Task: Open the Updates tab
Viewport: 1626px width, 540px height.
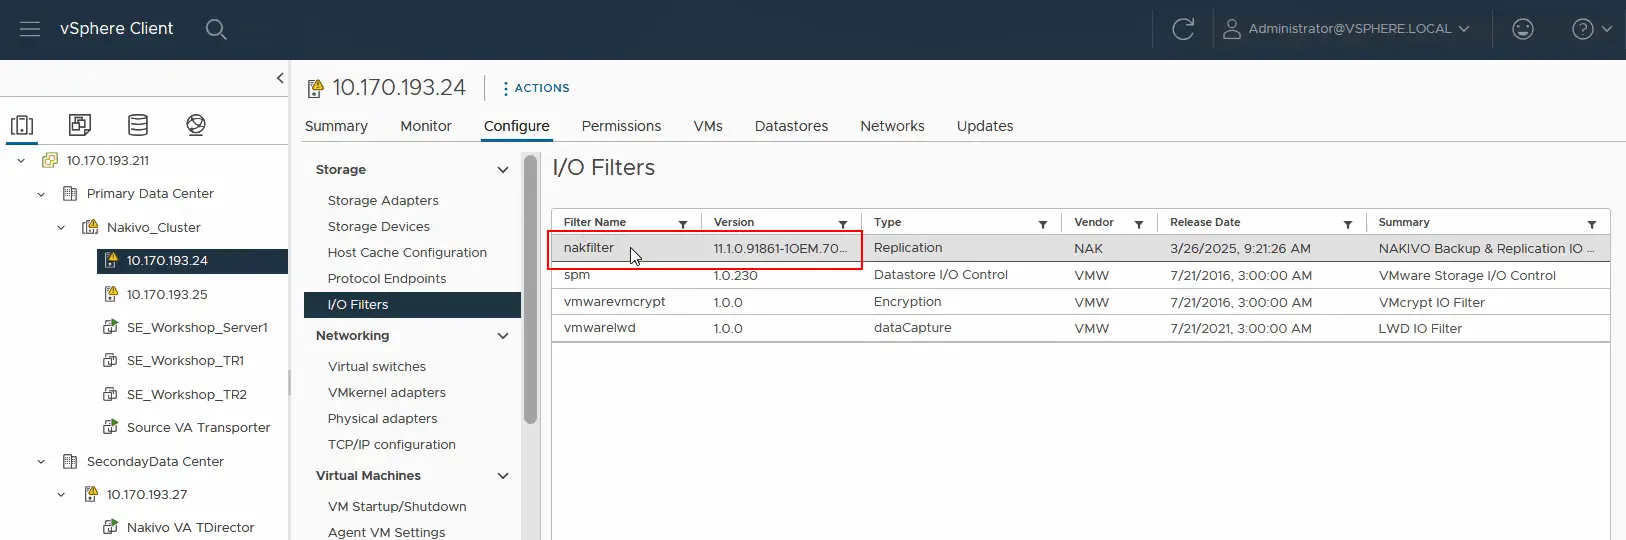Action: click(x=985, y=126)
